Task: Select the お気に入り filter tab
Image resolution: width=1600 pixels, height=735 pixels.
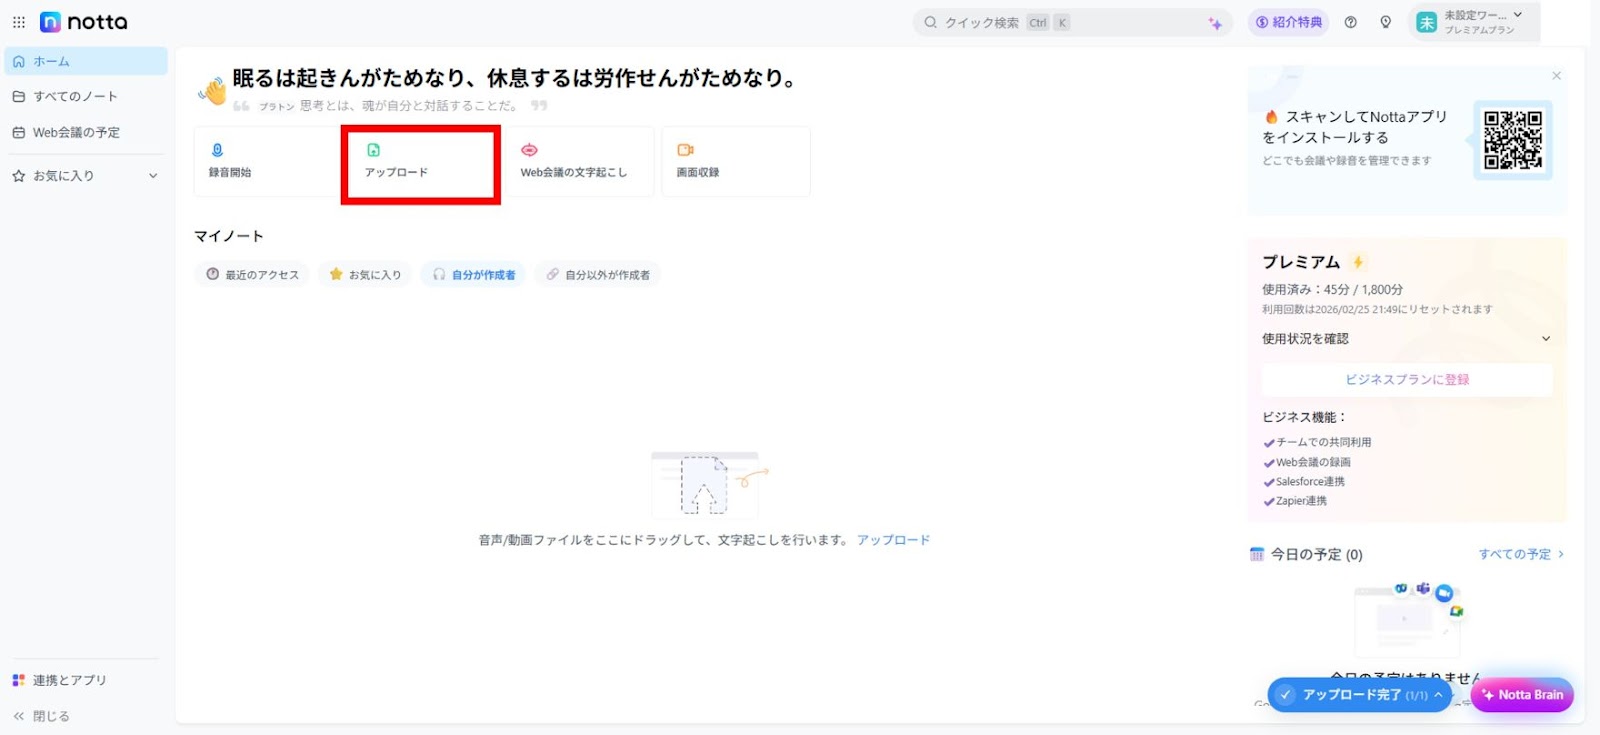Action: pos(365,275)
